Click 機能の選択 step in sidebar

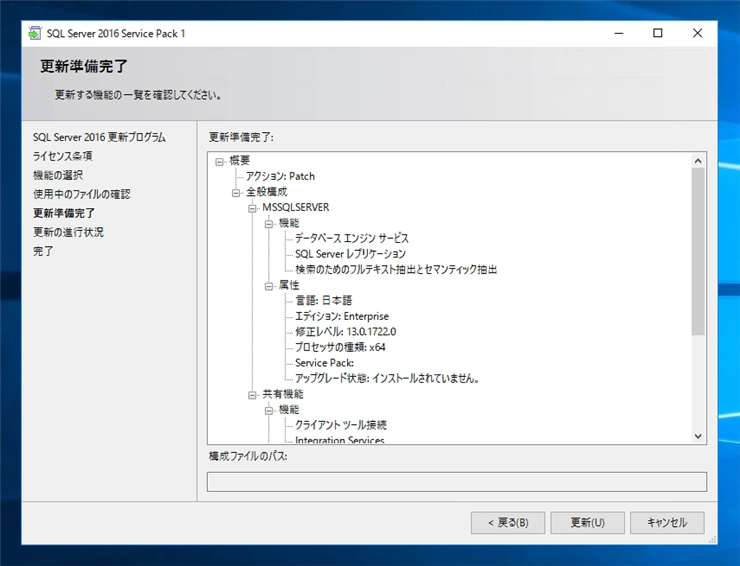coord(58,175)
